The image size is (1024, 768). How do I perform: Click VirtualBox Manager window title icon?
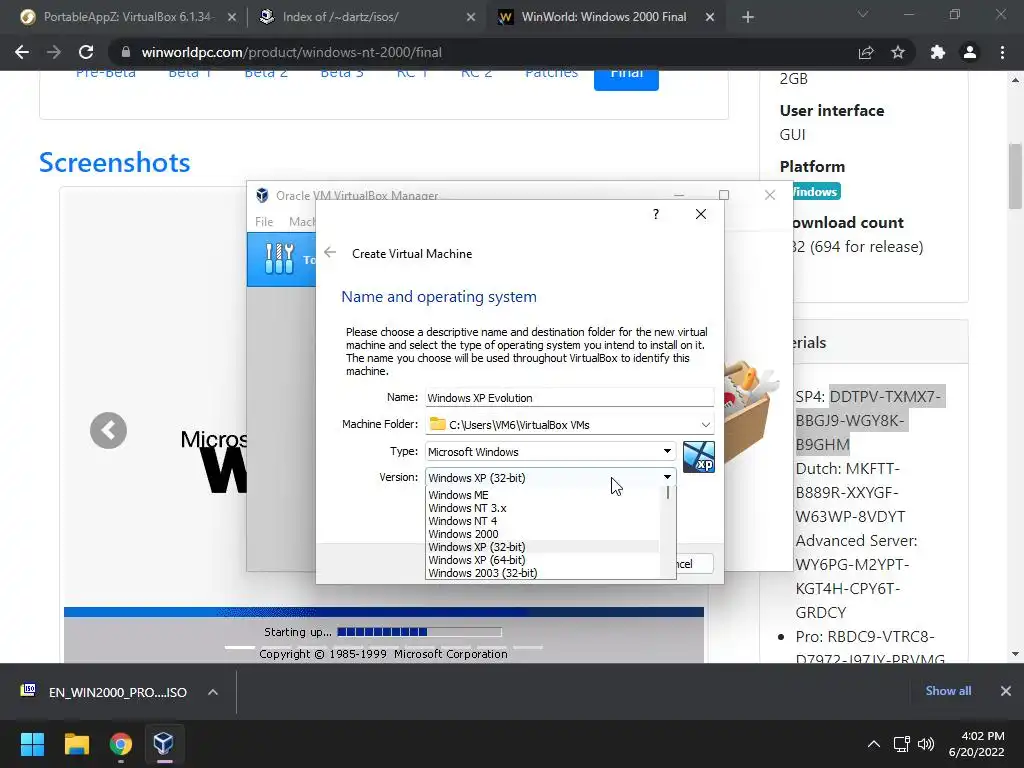click(x=262, y=195)
